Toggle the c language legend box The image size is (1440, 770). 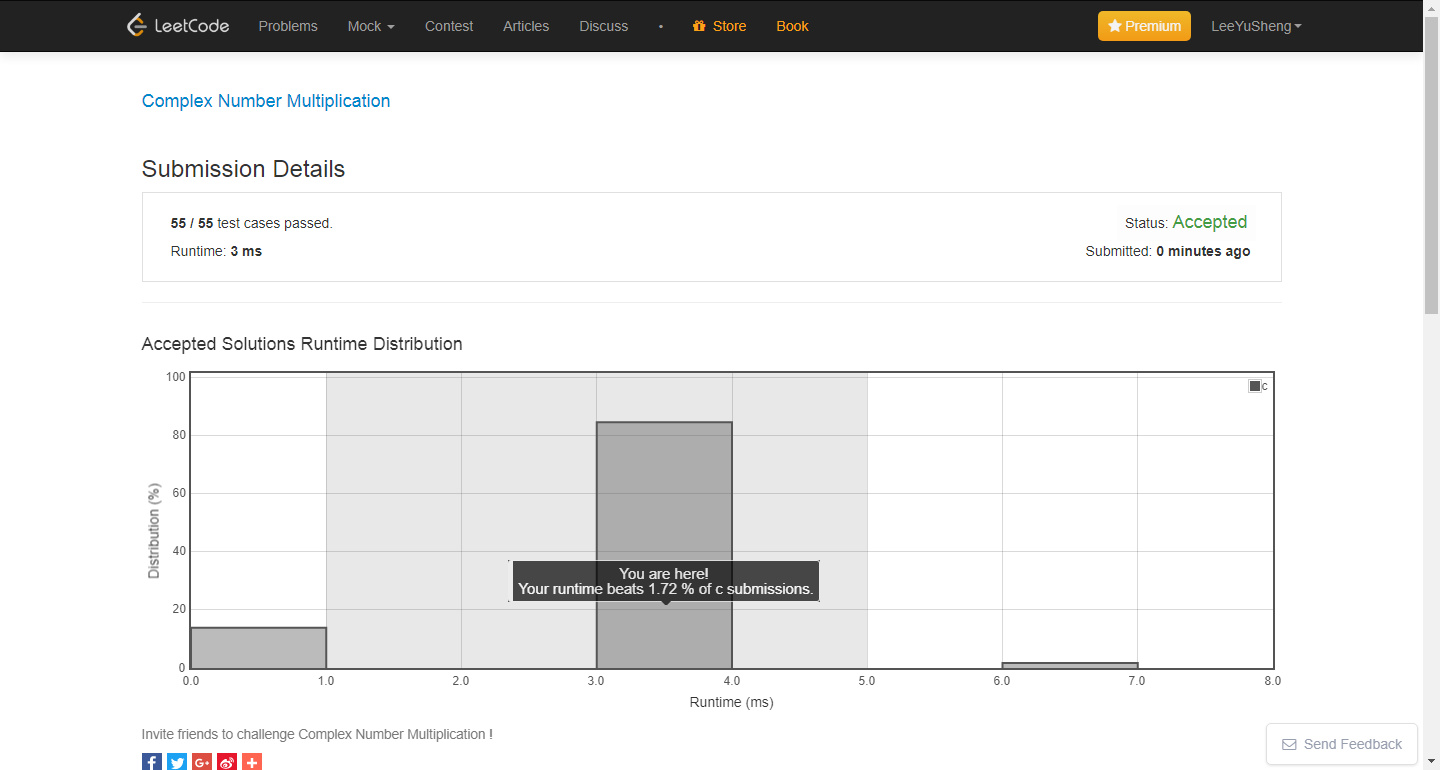1254,386
